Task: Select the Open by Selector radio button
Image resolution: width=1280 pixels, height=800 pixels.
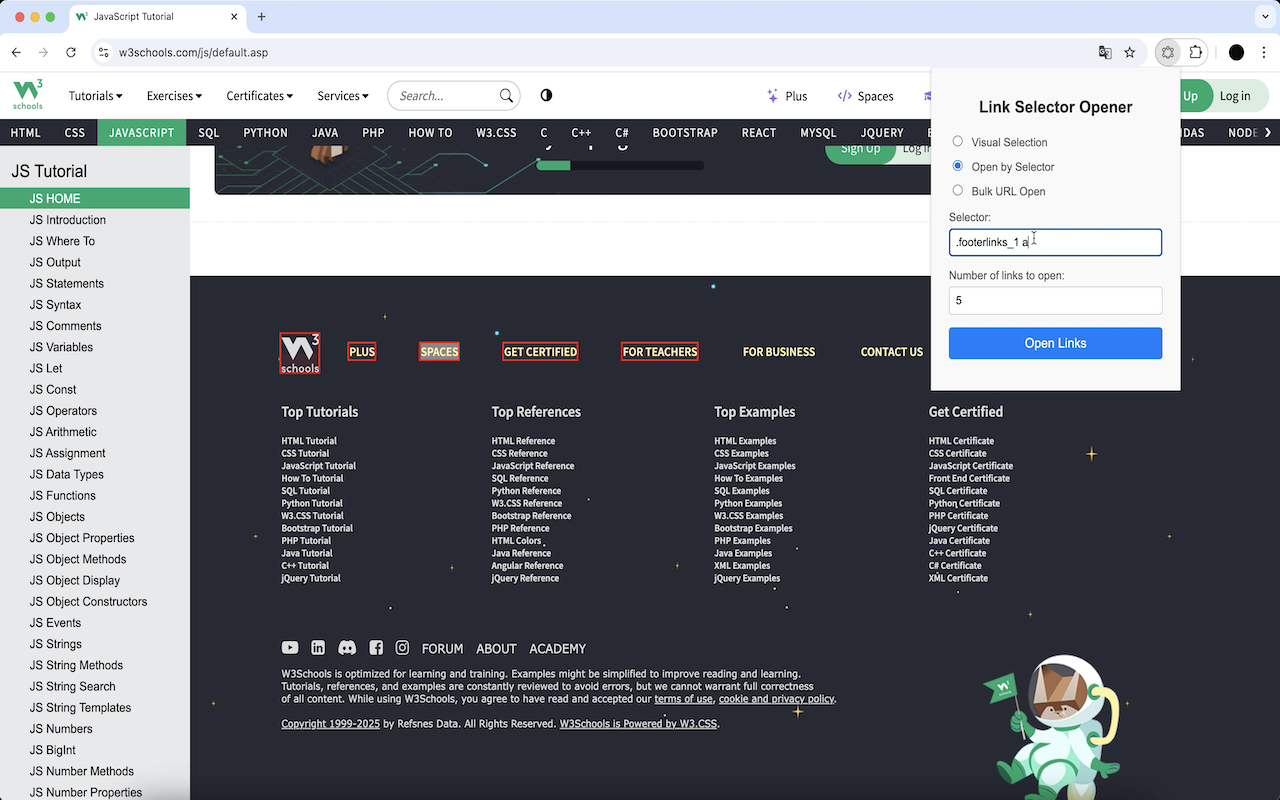Action: (x=957, y=166)
